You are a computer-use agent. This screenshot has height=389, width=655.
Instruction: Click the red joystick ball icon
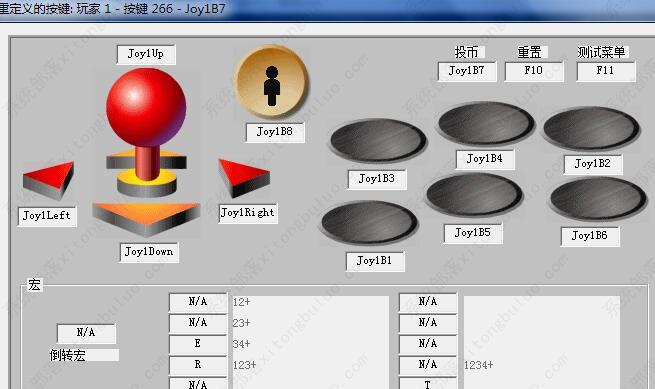pyautogui.click(x=146, y=107)
